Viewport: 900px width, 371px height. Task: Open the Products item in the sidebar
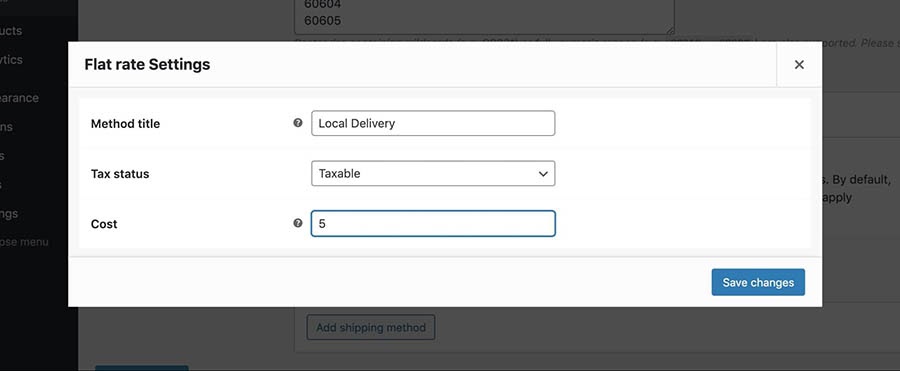pyautogui.click(x=11, y=30)
